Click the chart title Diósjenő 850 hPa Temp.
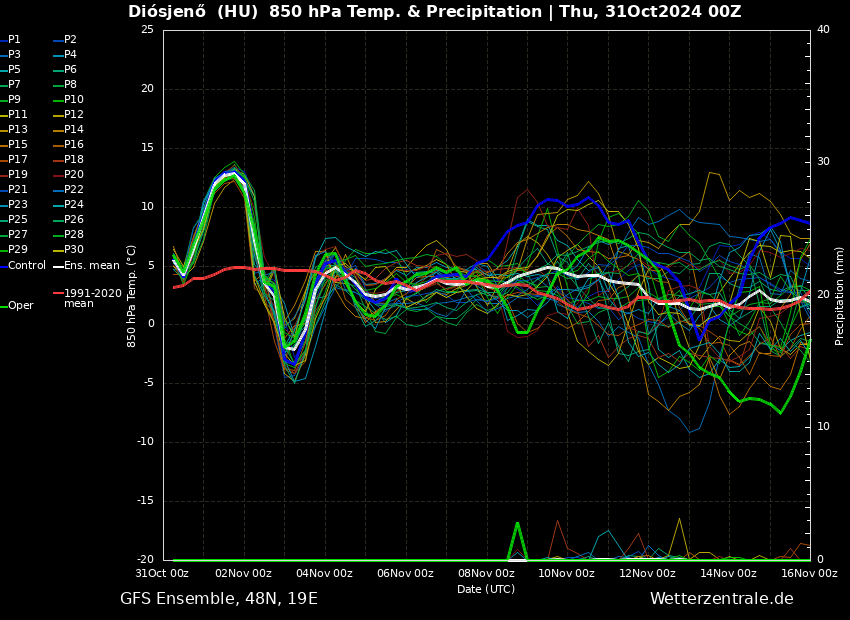The height and width of the screenshot is (620, 850). 434,12
